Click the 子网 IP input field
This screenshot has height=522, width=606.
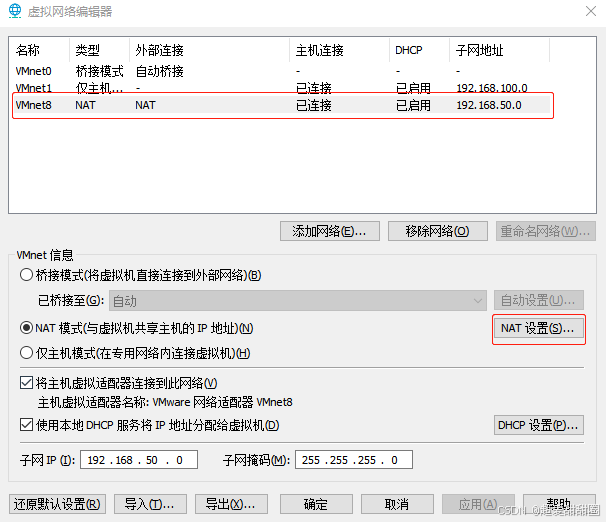point(139,460)
